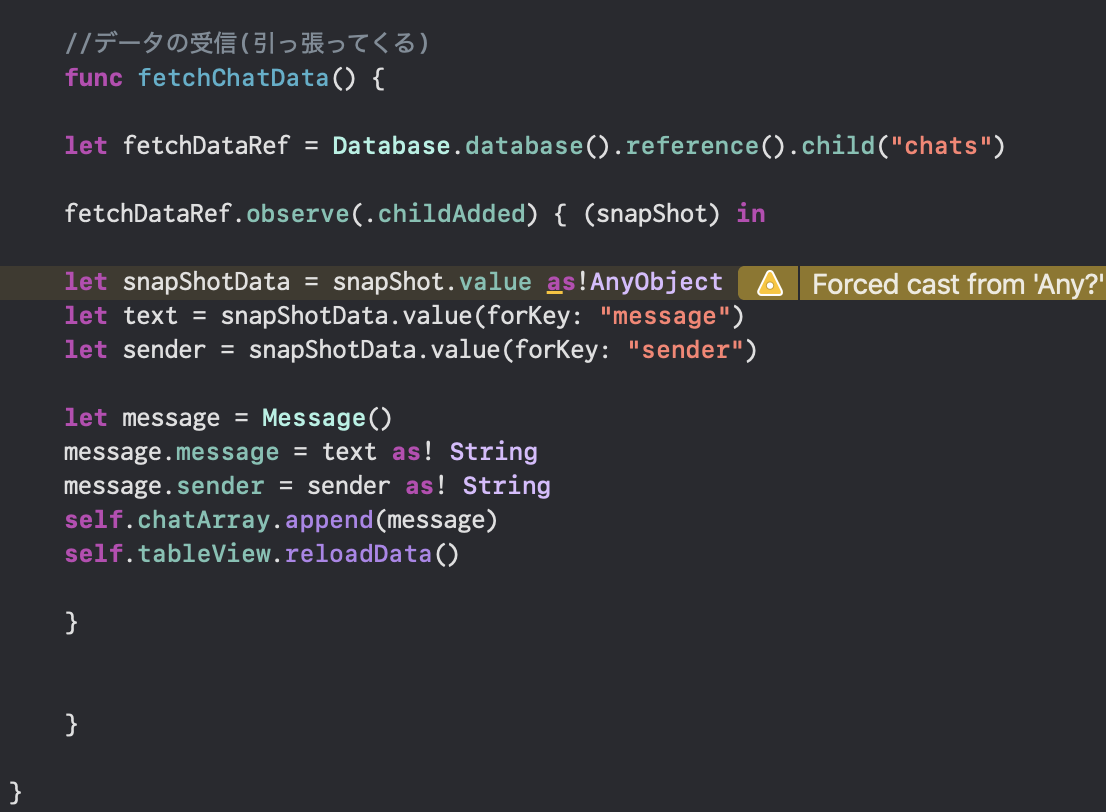Click the tableView property name
Viewport: 1106px width, 812px height.
pos(203,554)
